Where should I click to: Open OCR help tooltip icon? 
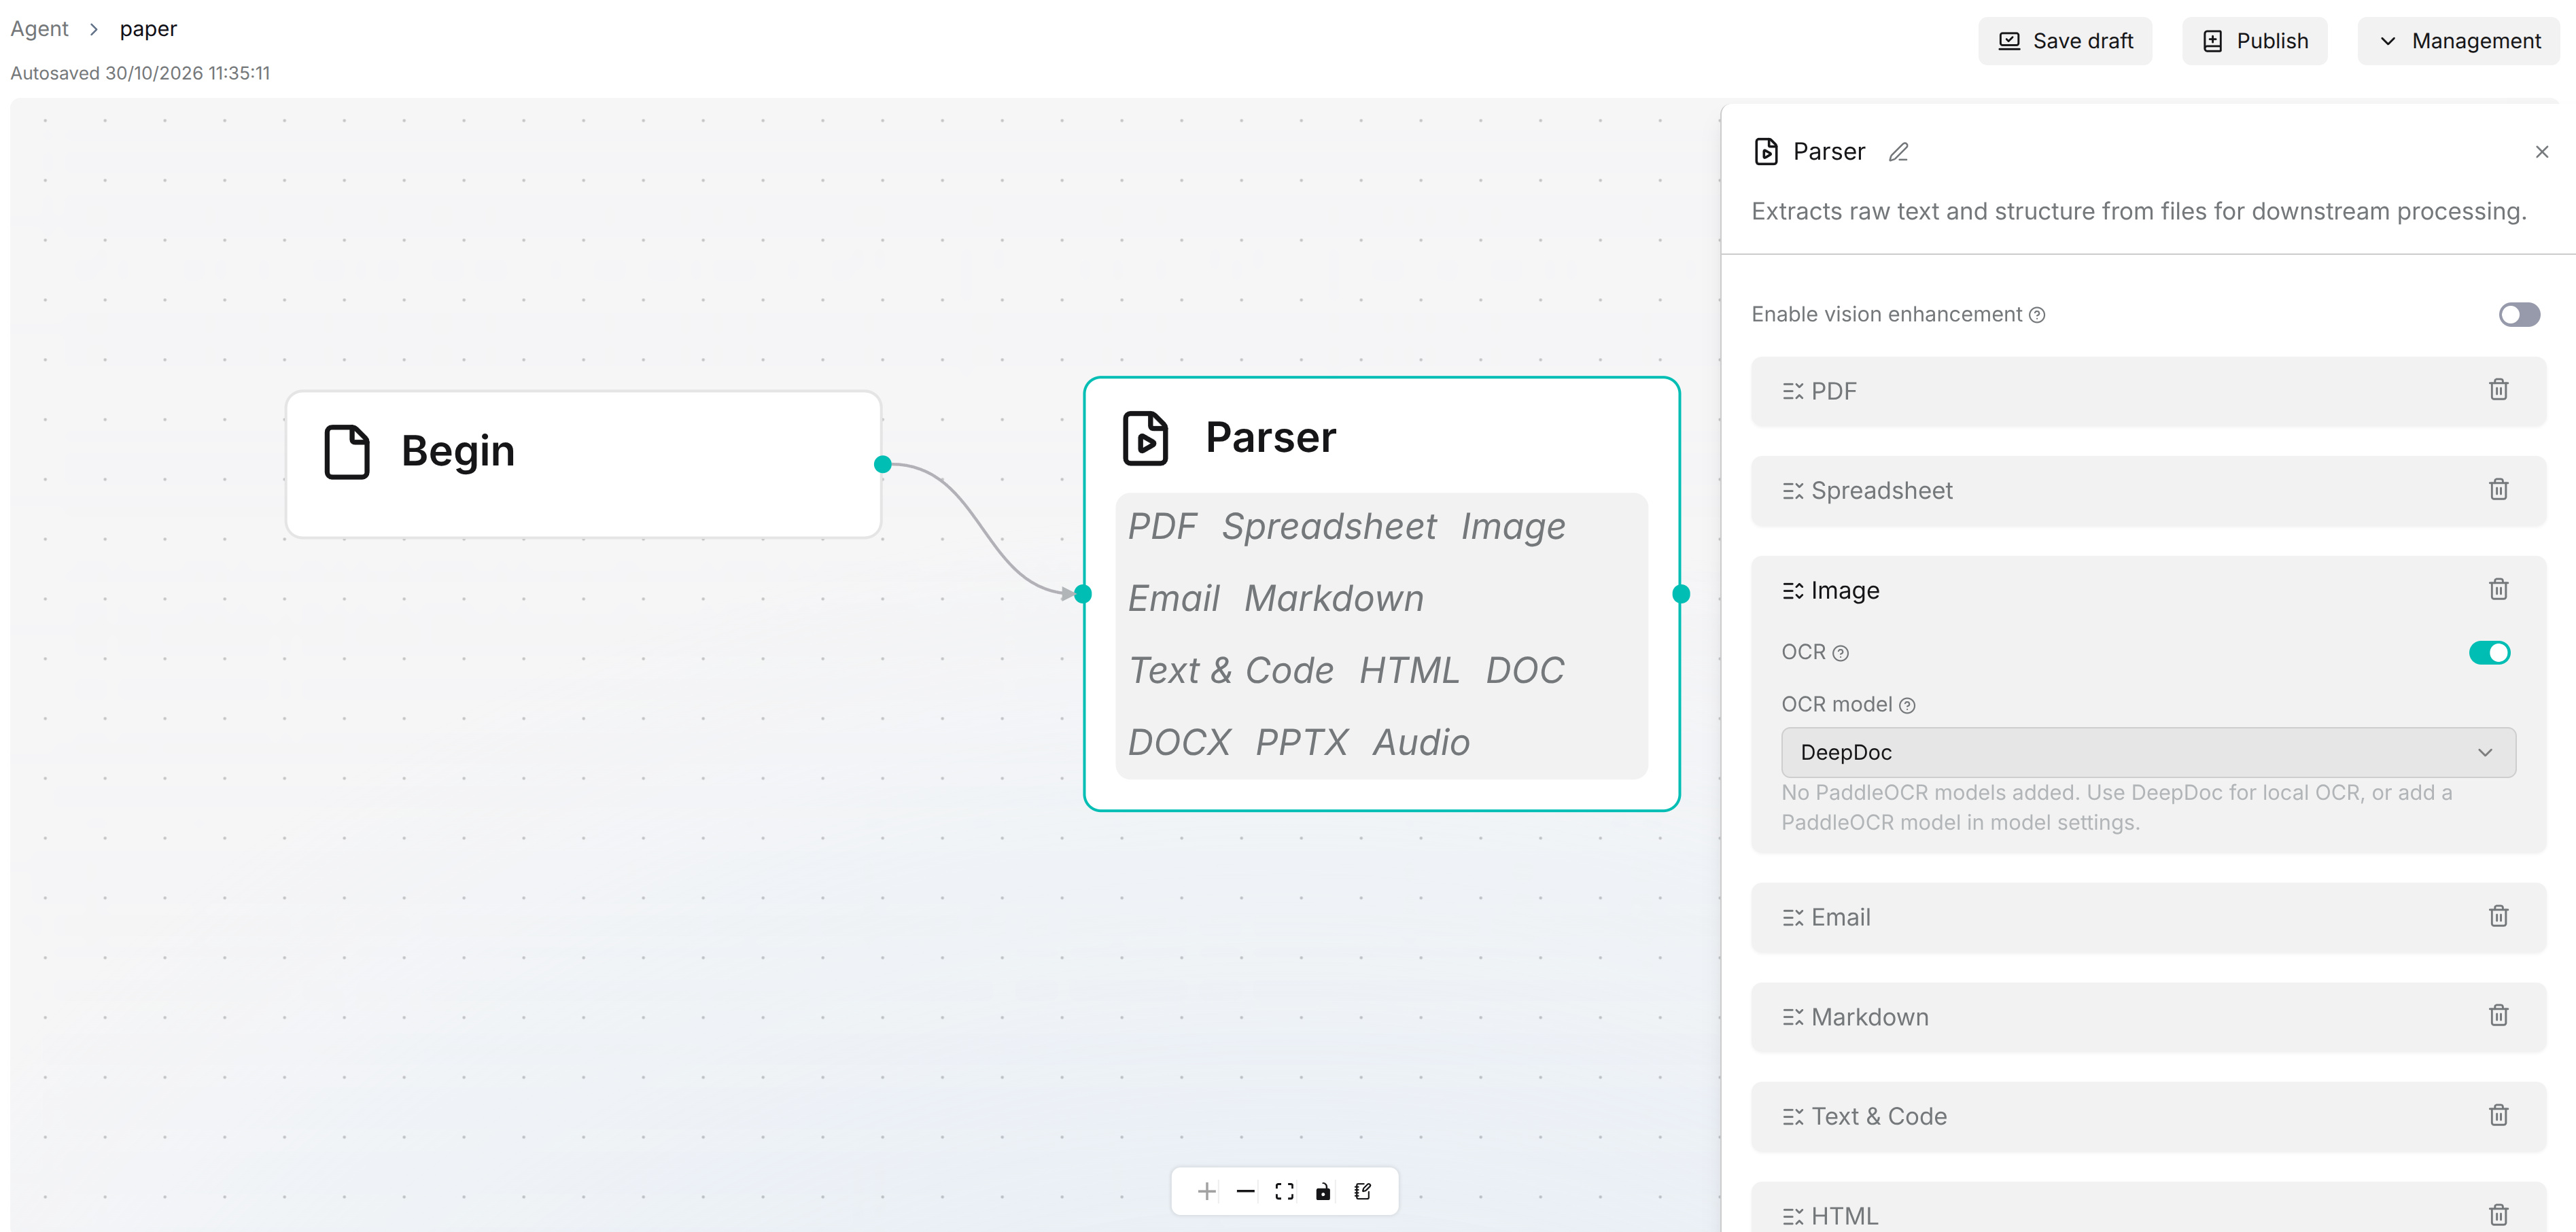pyautogui.click(x=1840, y=654)
